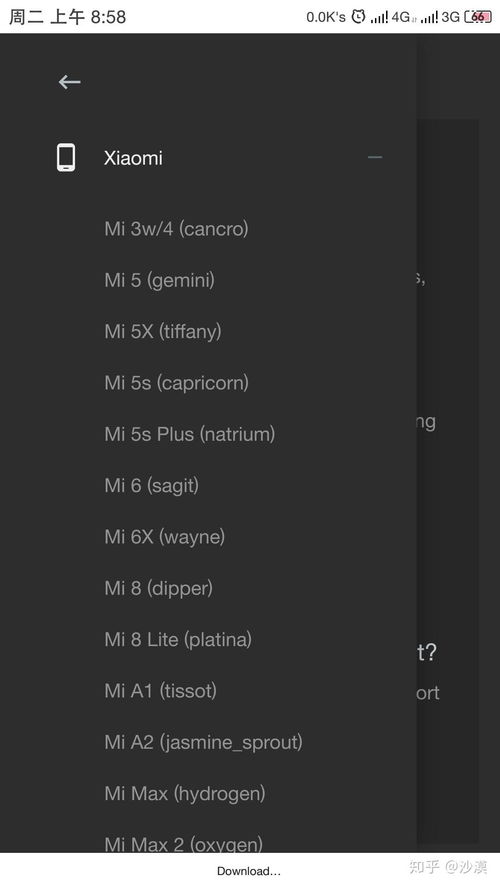Open Mi A2 (jasmine_sprout)

pyautogui.click(x=203, y=743)
